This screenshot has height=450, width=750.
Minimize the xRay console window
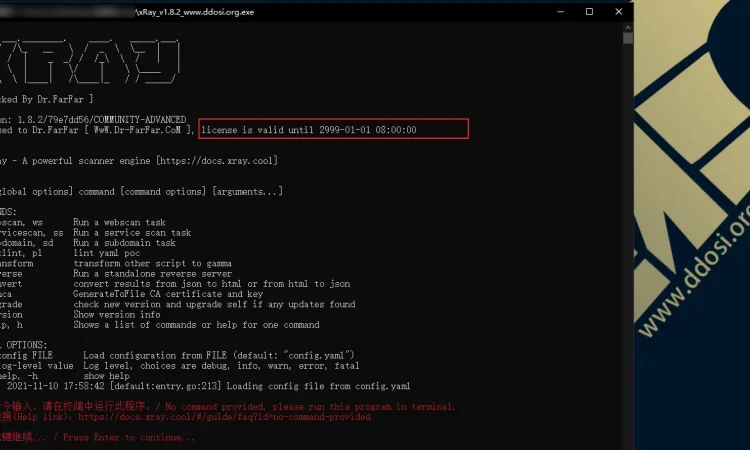(561, 11)
